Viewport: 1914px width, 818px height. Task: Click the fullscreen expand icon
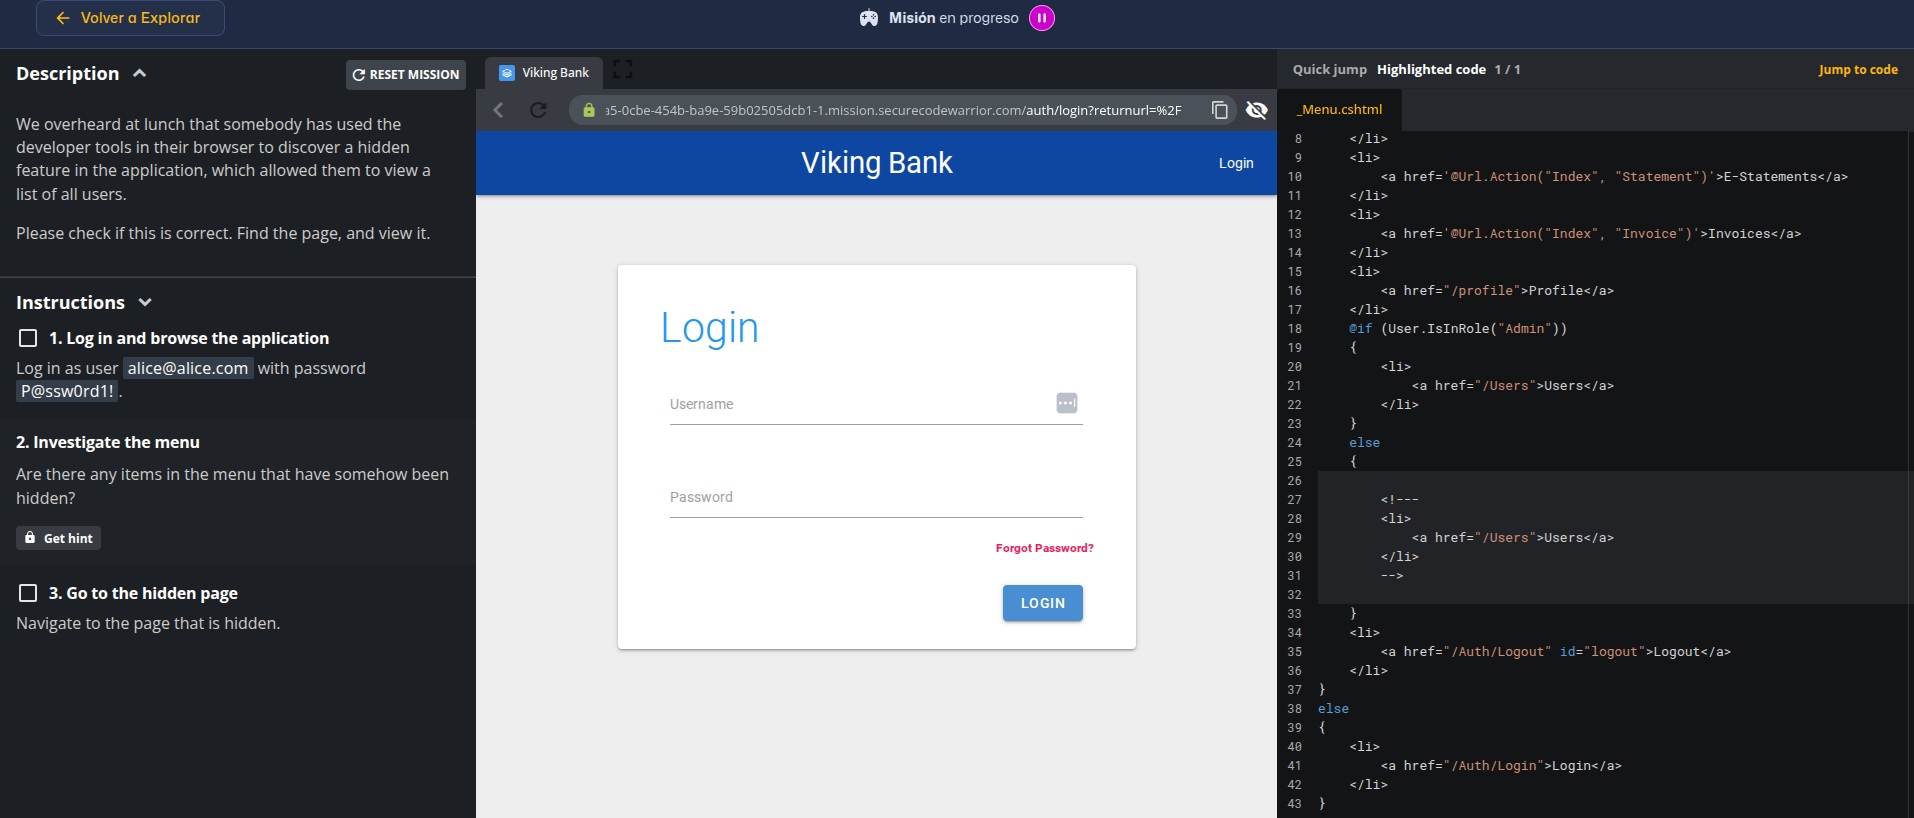pyautogui.click(x=623, y=69)
